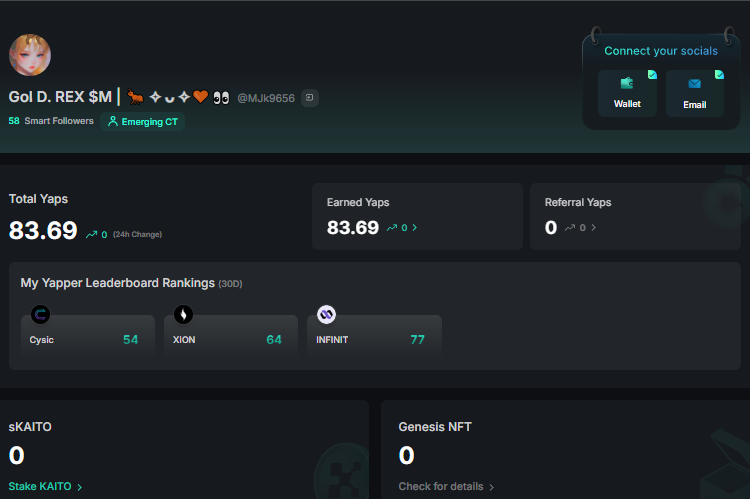Click the Total Yaps value 83.69
750x499 pixels.
coord(43,231)
